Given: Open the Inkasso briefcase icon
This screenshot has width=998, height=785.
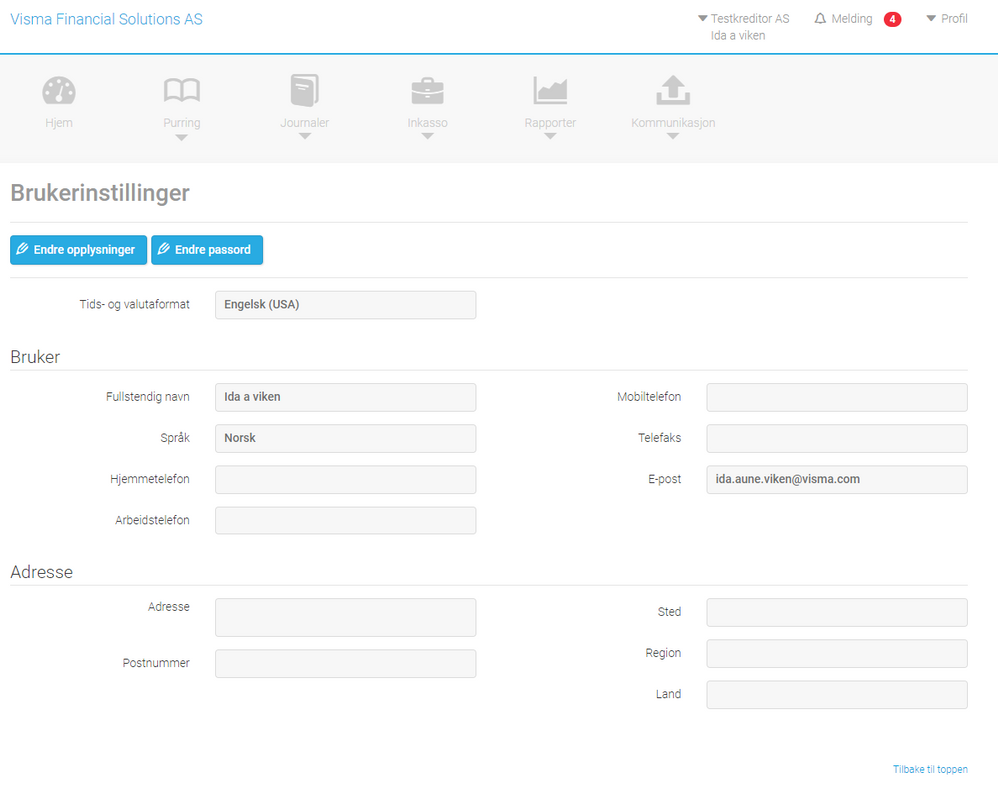Looking at the screenshot, I should [428, 91].
